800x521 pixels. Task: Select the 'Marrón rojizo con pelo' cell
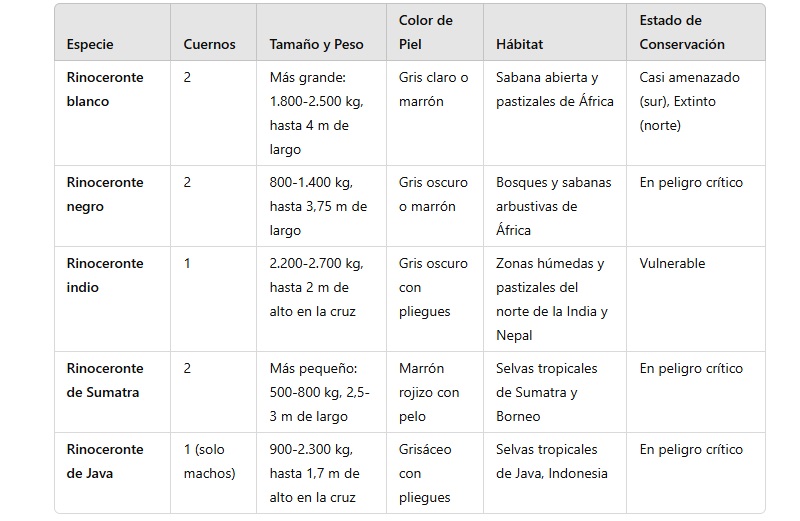tap(429, 392)
